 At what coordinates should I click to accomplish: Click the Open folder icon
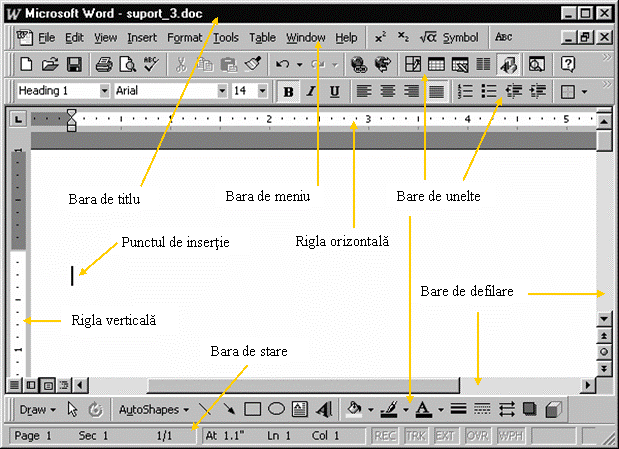(51, 64)
